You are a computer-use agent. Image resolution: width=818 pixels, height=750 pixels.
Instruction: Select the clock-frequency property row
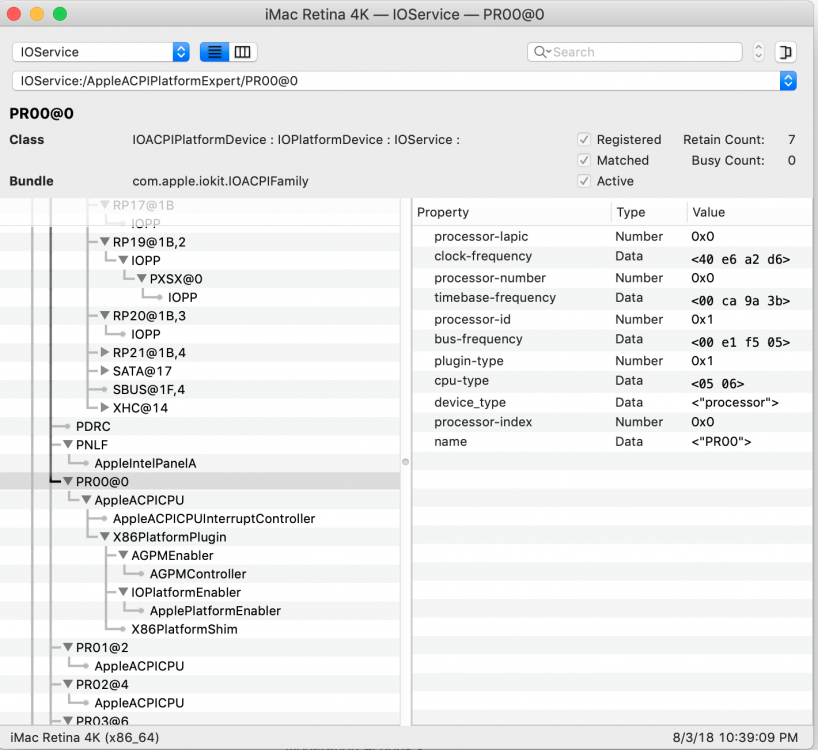[x=612, y=256]
